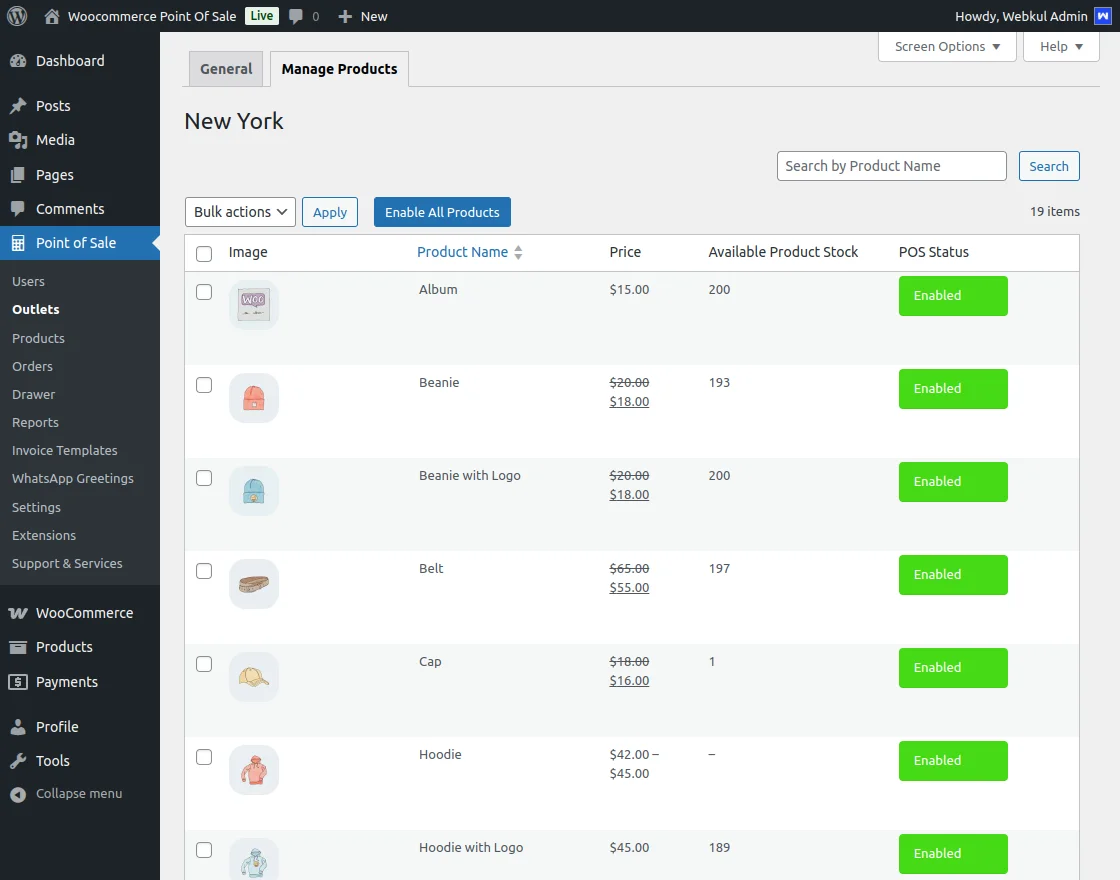The height and width of the screenshot is (880, 1120).
Task: Click the Payments sidebar icon
Action: point(18,682)
